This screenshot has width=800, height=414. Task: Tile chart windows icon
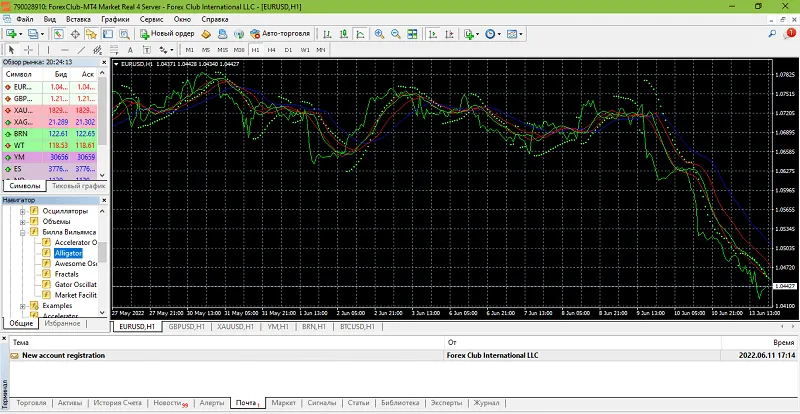412,34
